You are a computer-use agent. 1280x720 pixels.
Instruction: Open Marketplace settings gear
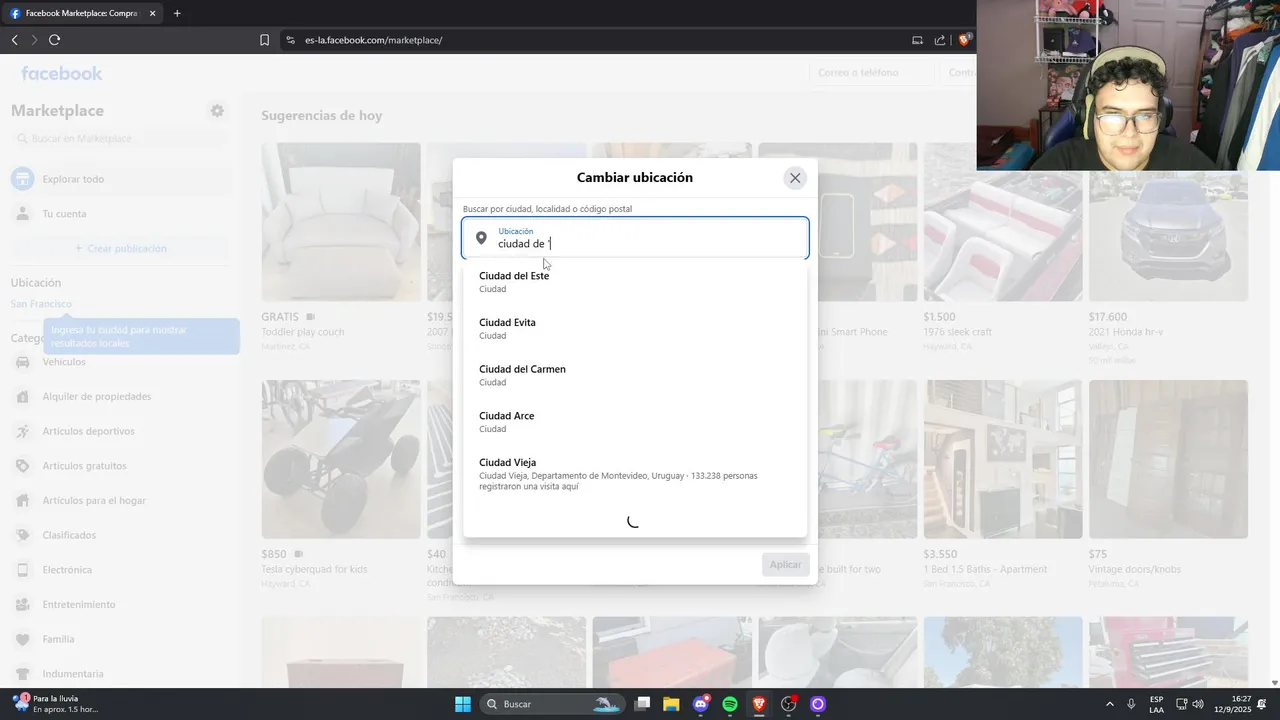tap(217, 111)
